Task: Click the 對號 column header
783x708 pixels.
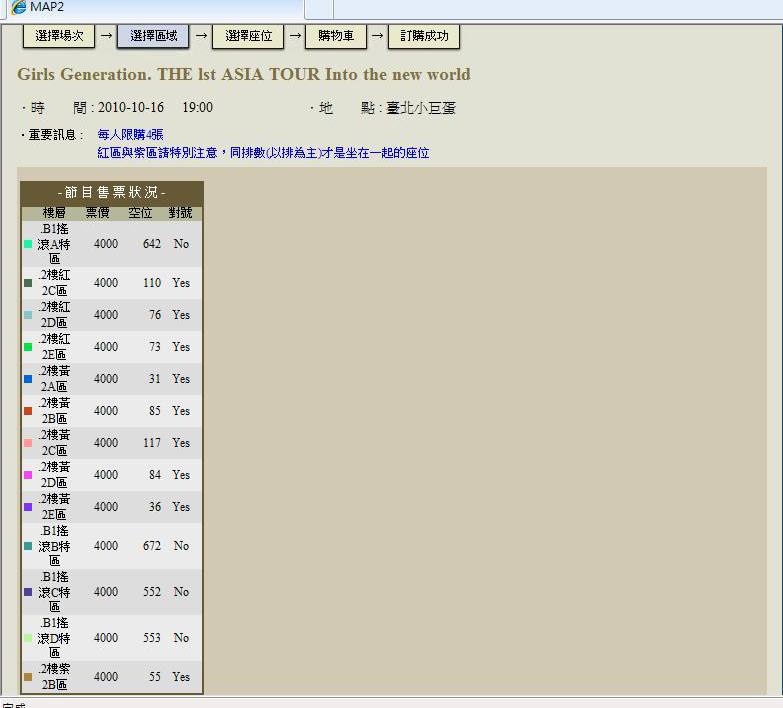Action: [x=180, y=213]
